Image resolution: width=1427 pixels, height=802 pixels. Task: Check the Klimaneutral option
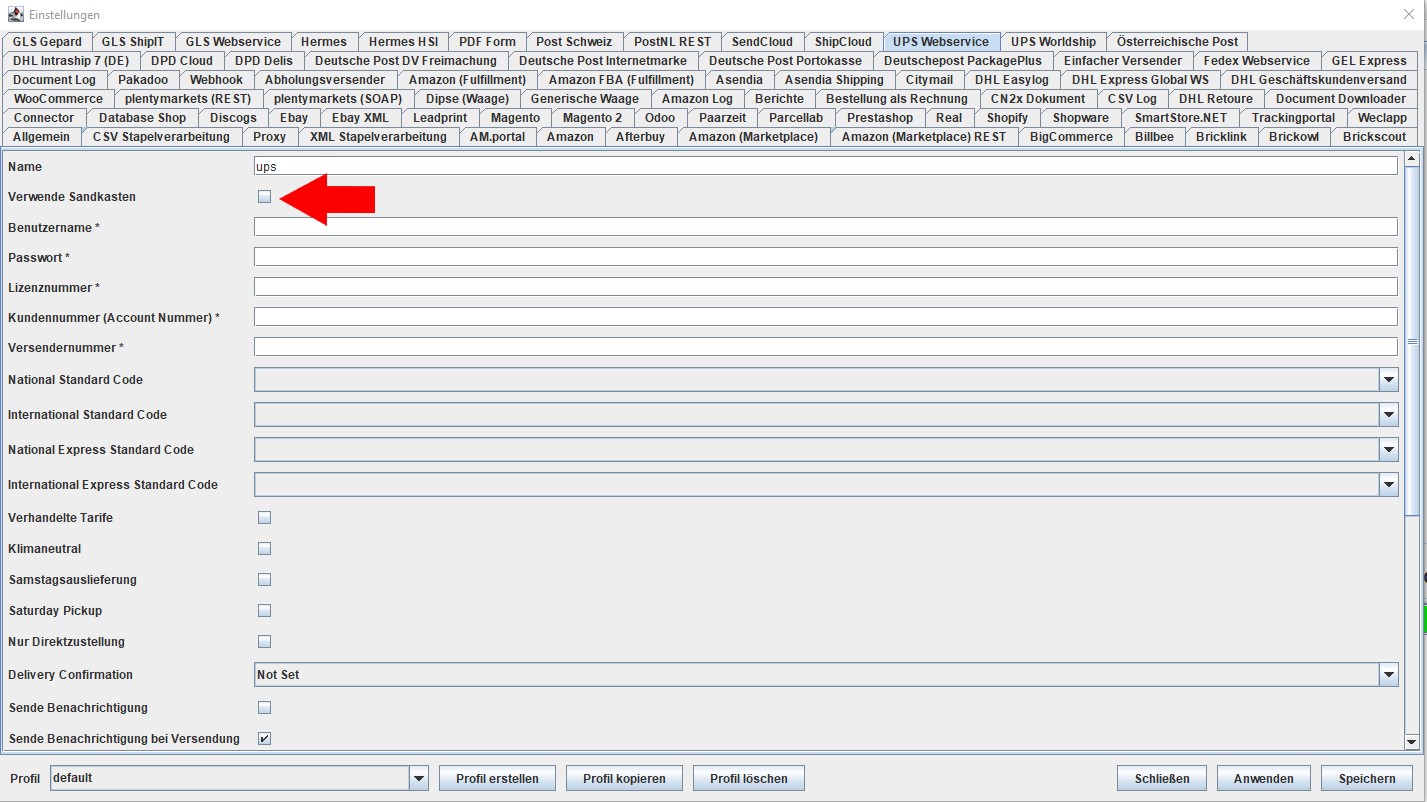(264, 549)
